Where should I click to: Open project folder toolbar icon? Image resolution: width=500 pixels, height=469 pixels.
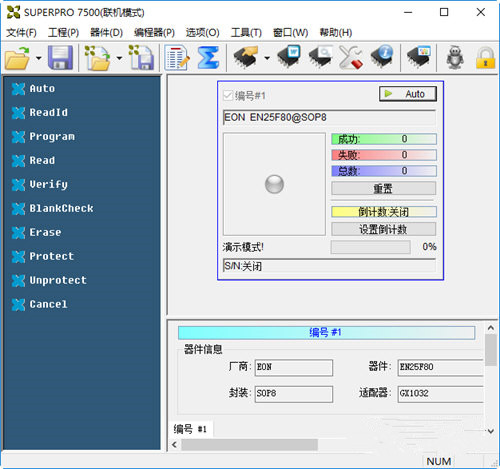pyautogui.click(x=97, y=58)
